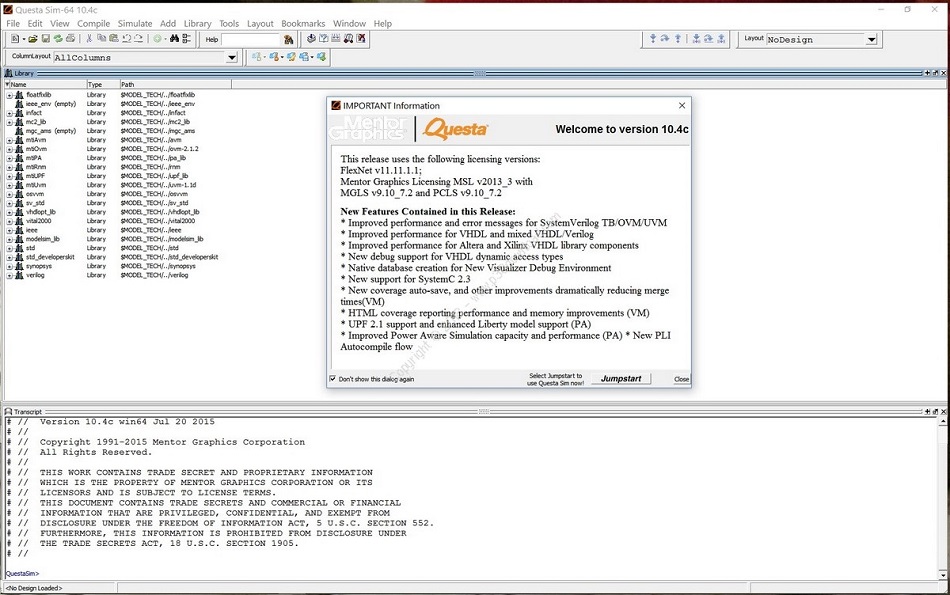Open the New file icon dropdown arrow
This screenshot has height=595, width=950.
(x=24, y=39)
